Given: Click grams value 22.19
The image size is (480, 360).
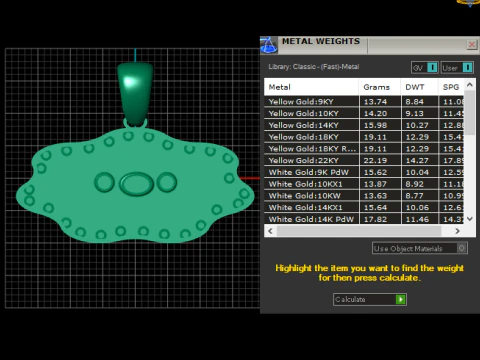Looking at the screenshot, I should 375,160.
